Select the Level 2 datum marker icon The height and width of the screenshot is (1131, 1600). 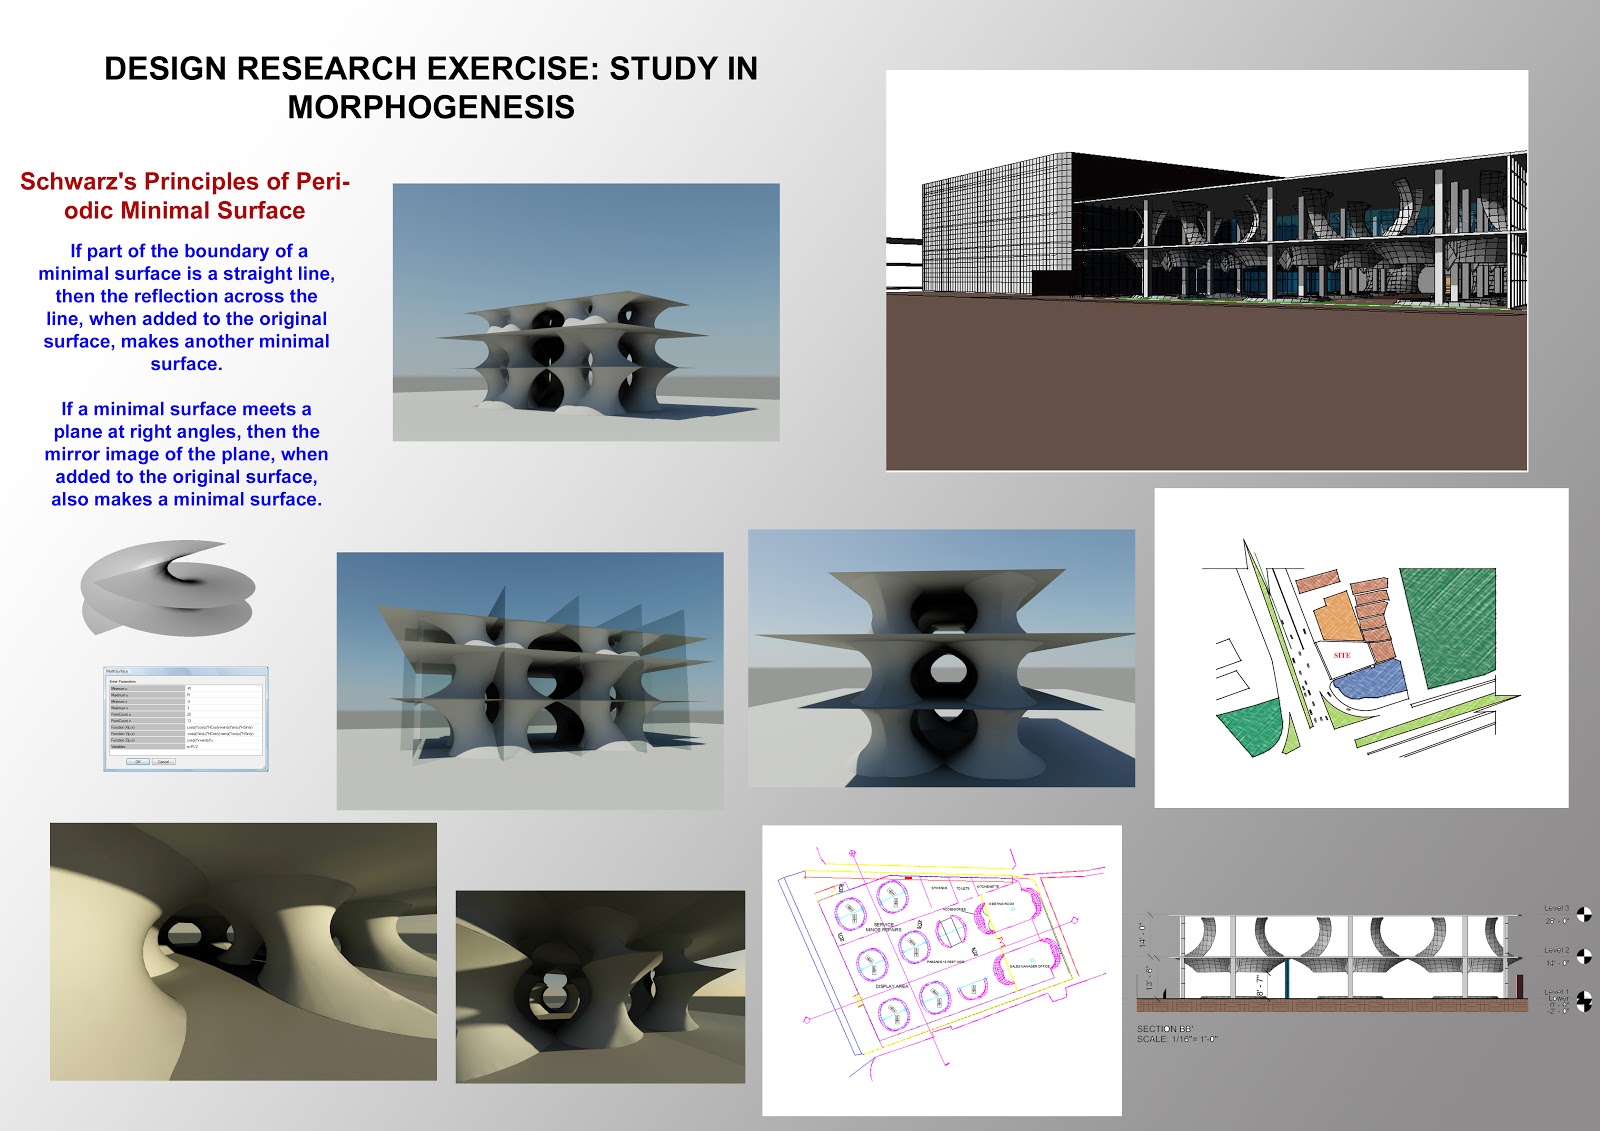coord(1584,956)
